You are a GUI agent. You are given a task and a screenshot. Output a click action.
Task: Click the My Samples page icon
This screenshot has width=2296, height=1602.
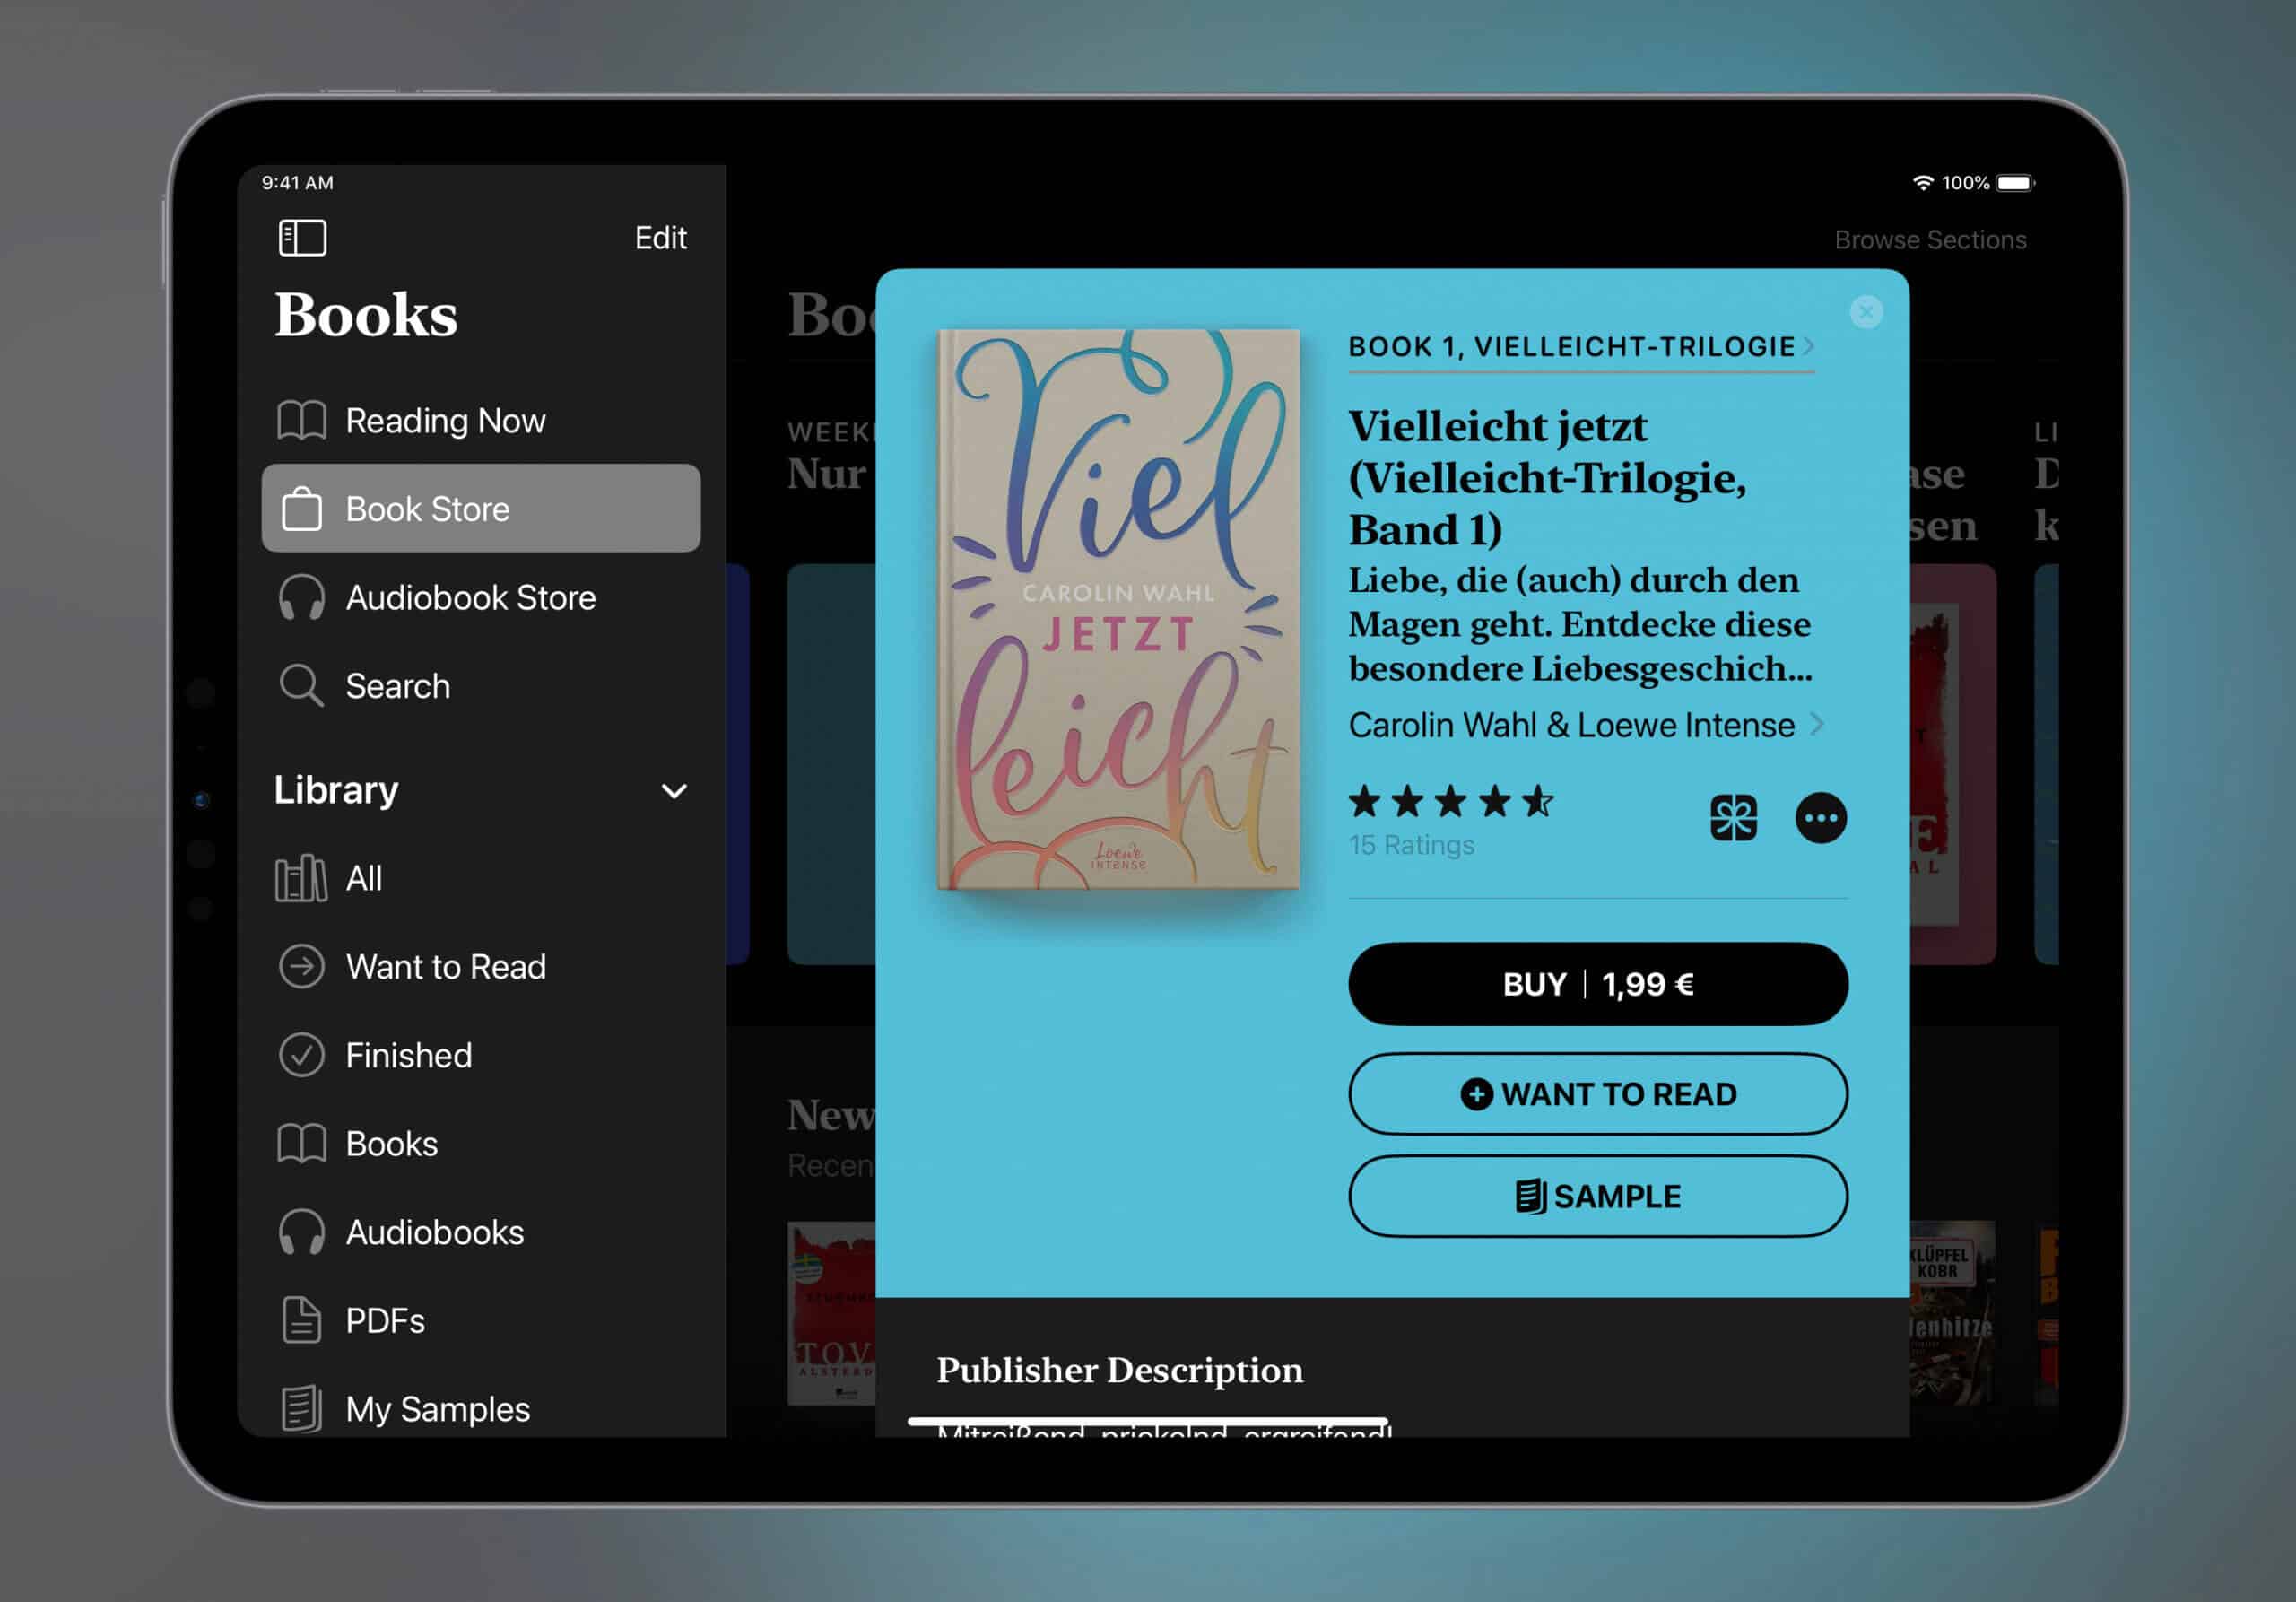pos(301,1409)
